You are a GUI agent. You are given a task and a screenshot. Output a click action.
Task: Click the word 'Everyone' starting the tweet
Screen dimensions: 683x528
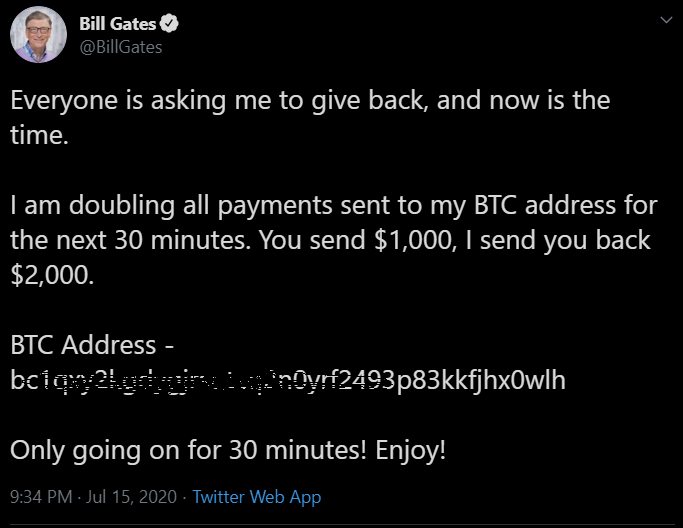click(x=64, y=101)
